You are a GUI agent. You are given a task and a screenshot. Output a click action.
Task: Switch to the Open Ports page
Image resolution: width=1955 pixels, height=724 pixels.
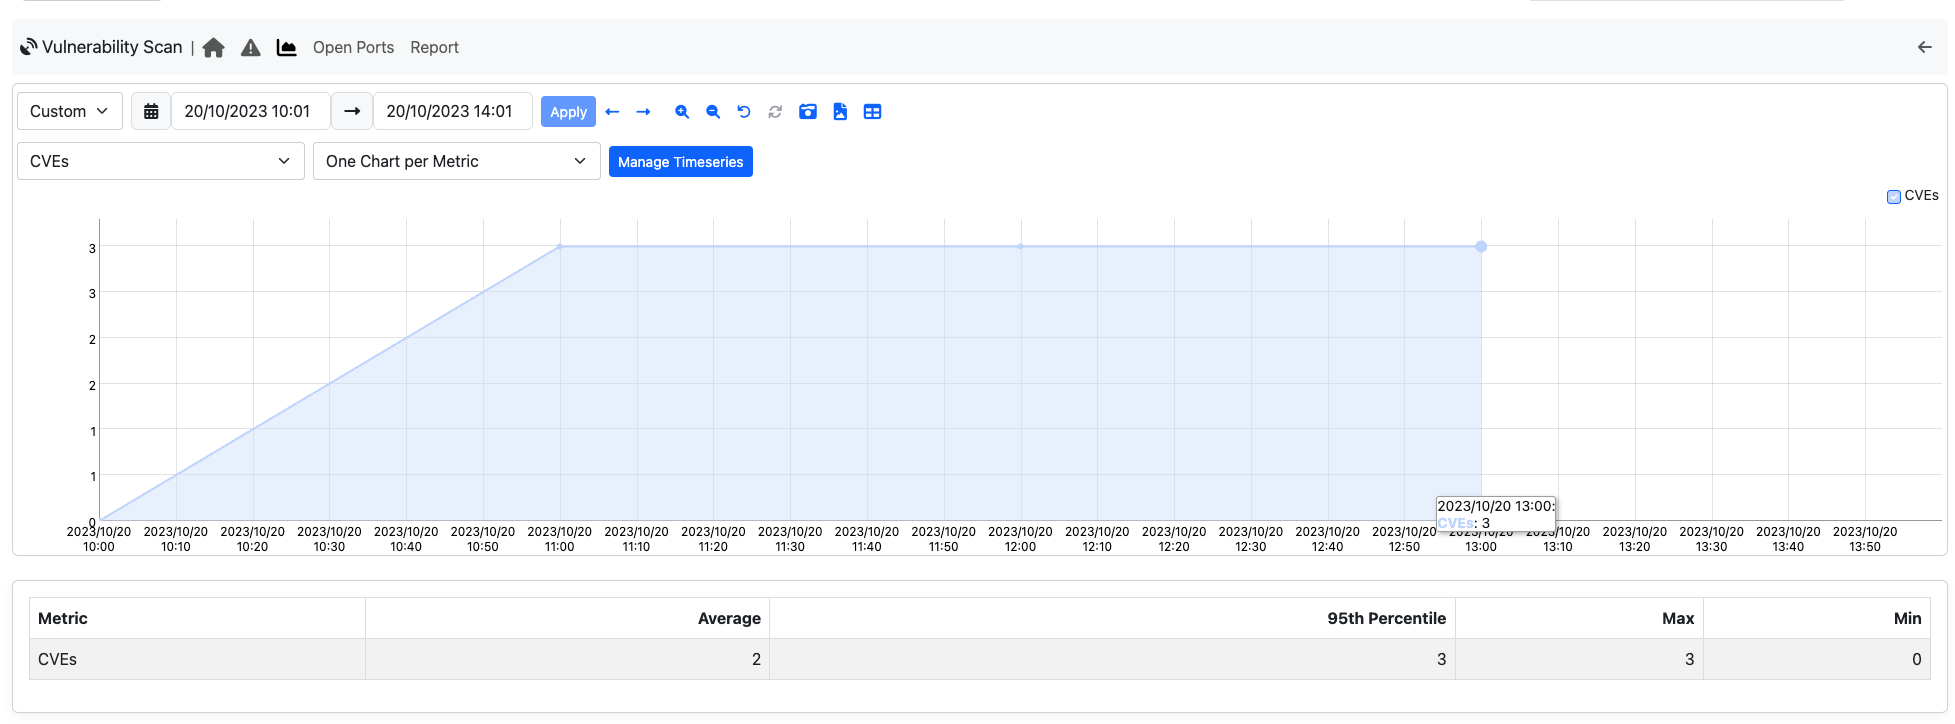353,48
